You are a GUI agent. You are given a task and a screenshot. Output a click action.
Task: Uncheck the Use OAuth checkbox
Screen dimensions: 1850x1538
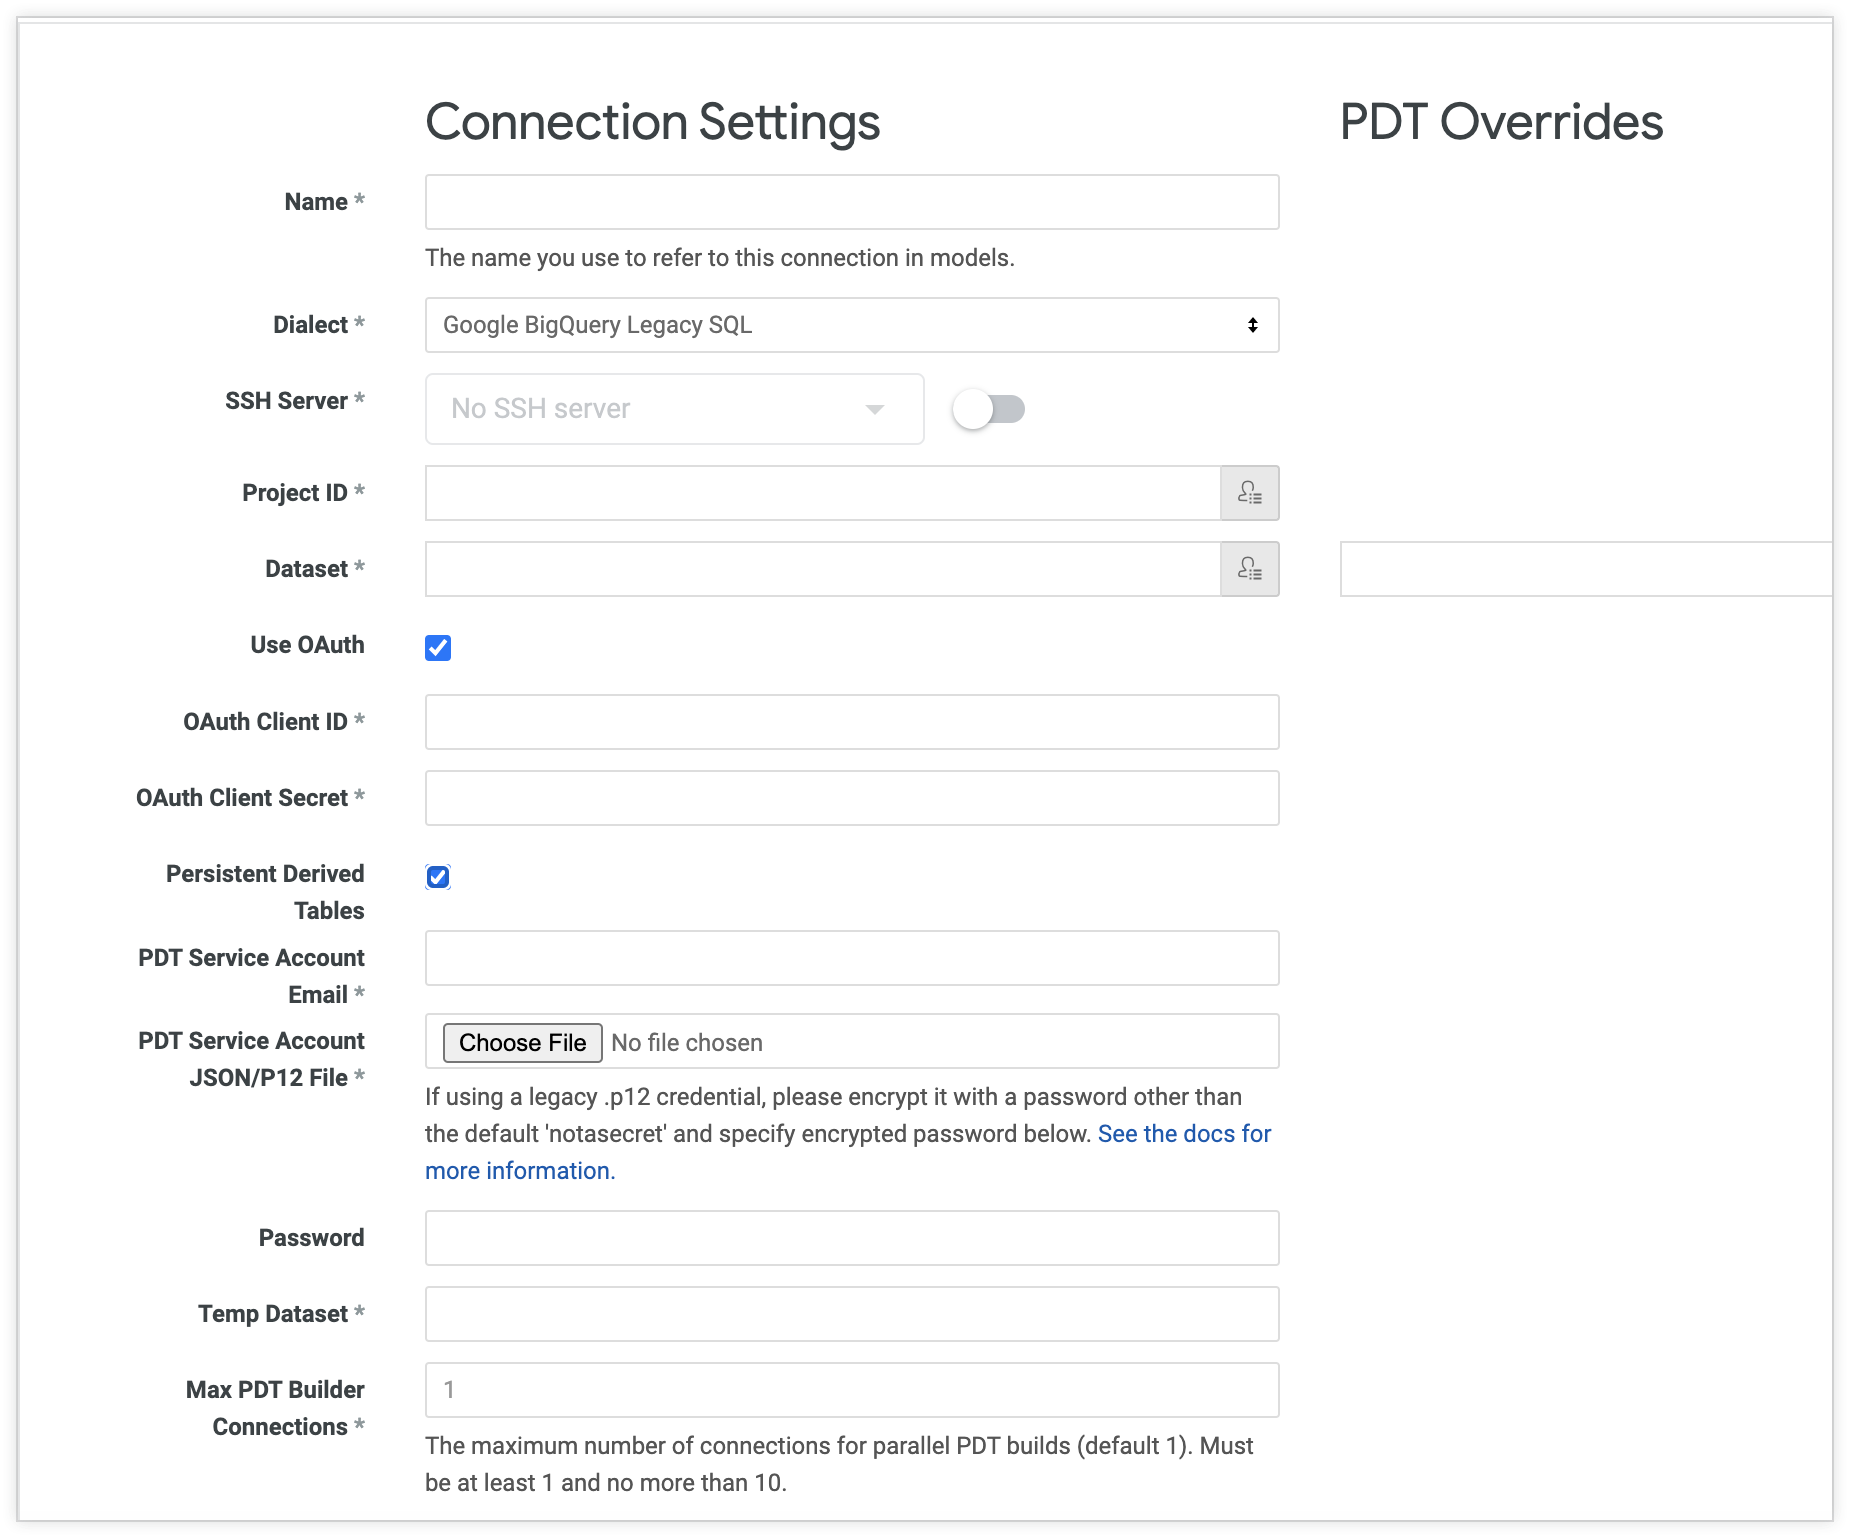pyautogui.click(x=438, y=648)
